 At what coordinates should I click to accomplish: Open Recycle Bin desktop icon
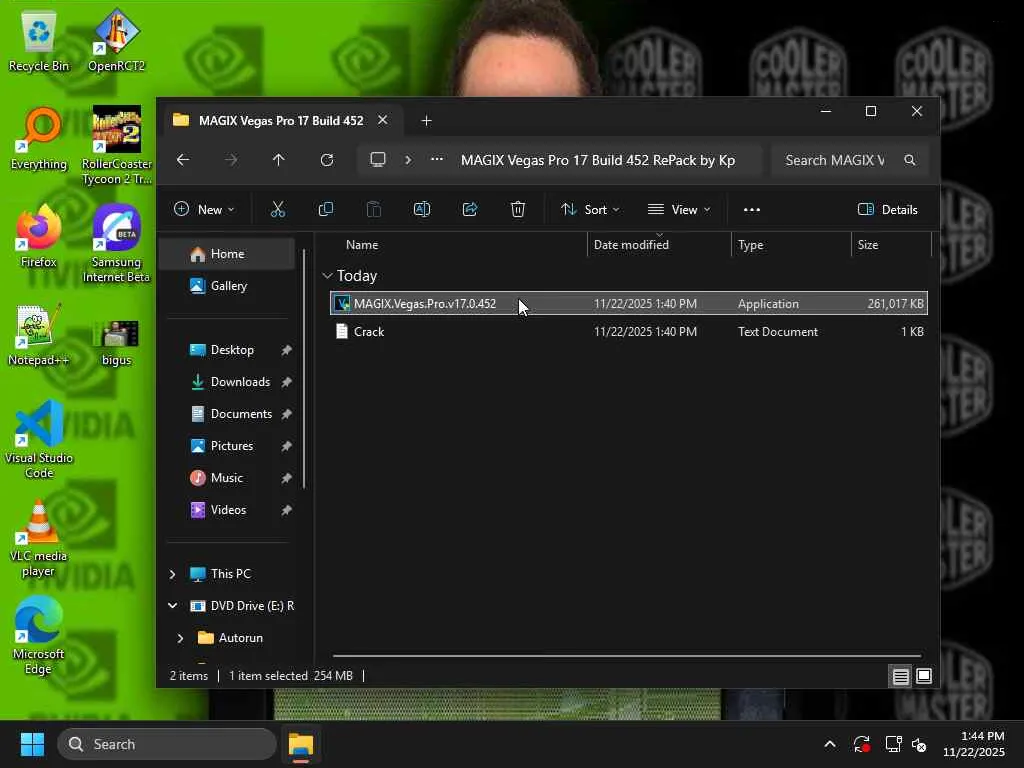(39, 40)
